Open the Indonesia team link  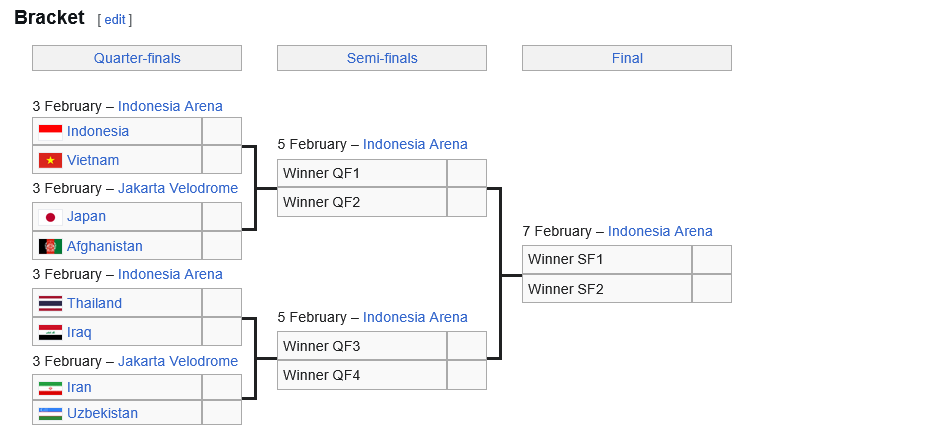pyautogui.click(x=98, y=131)
